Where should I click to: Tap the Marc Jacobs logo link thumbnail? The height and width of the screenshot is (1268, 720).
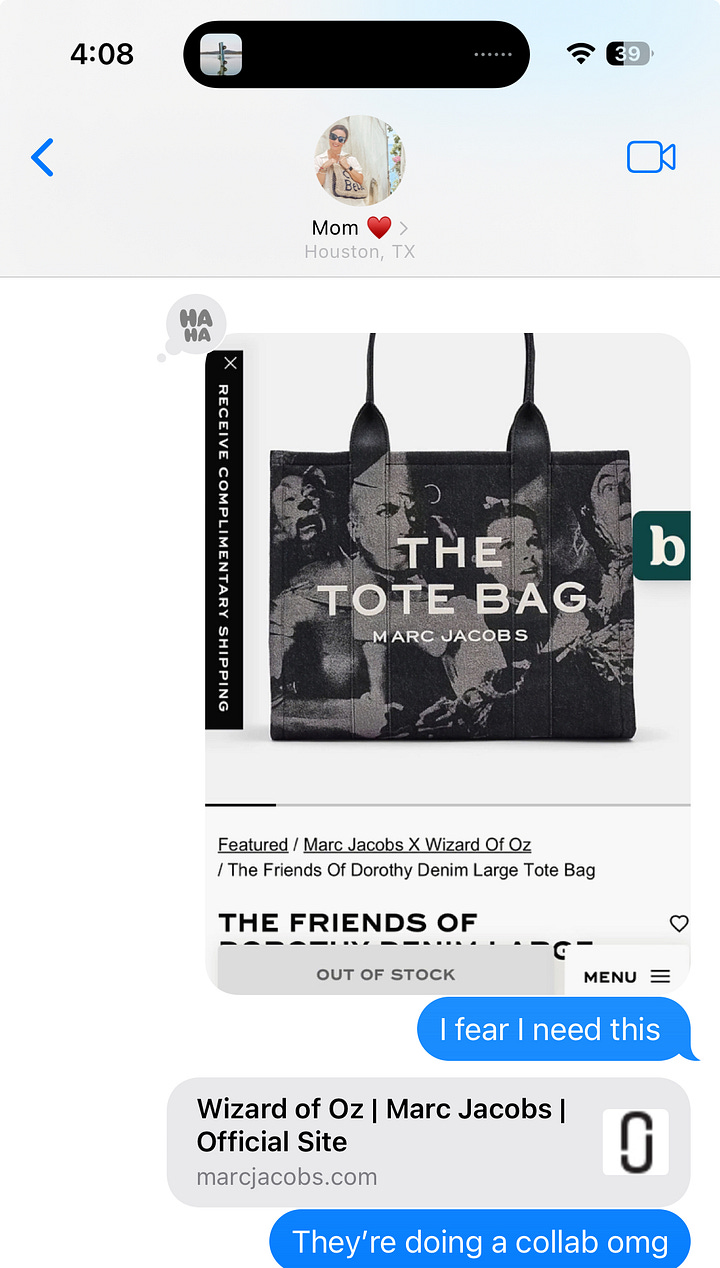(635, 1141)
